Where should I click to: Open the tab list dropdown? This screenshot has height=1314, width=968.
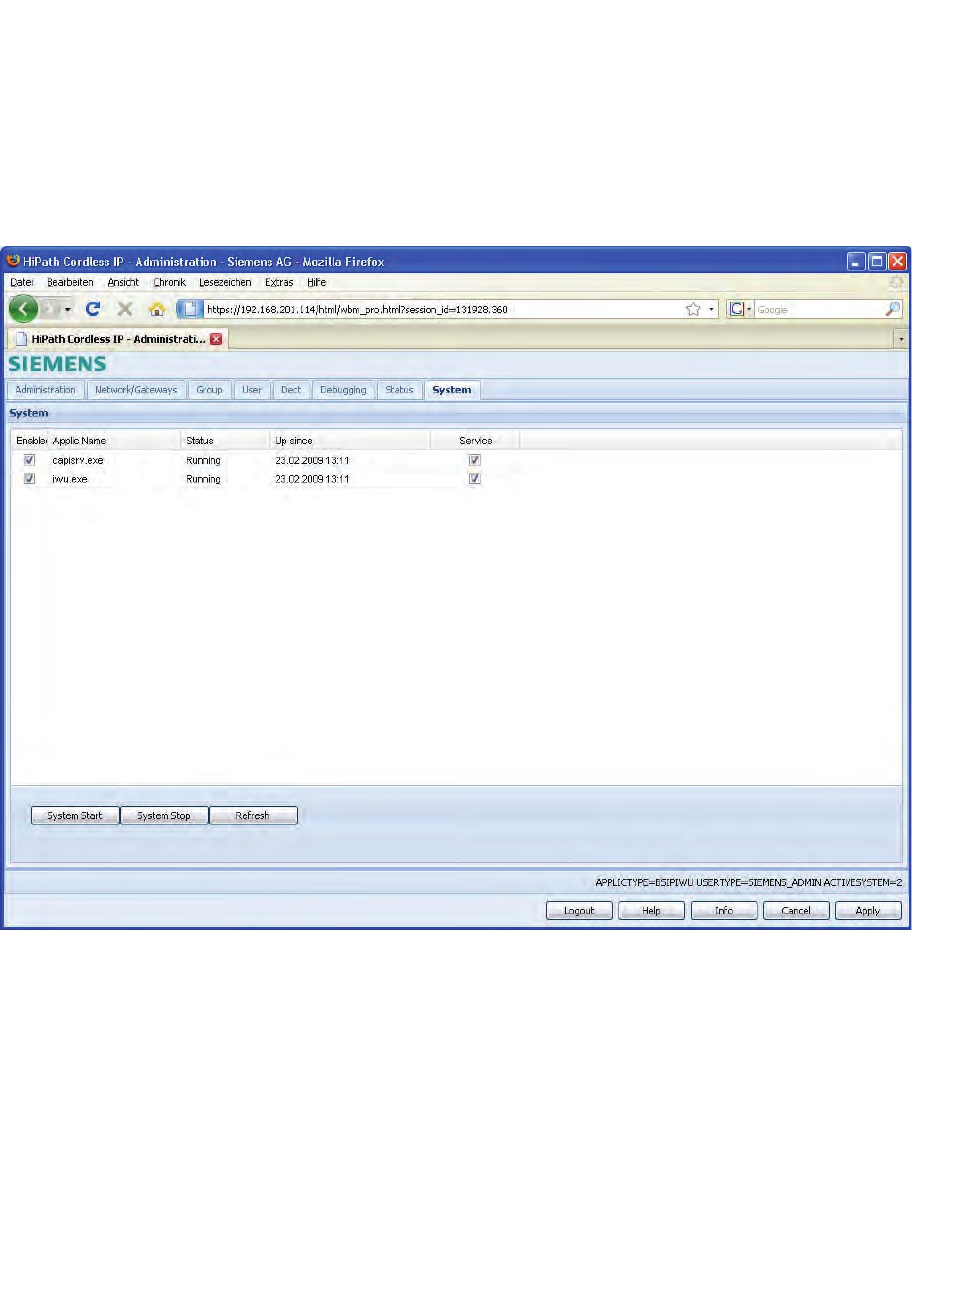point(900,339)
